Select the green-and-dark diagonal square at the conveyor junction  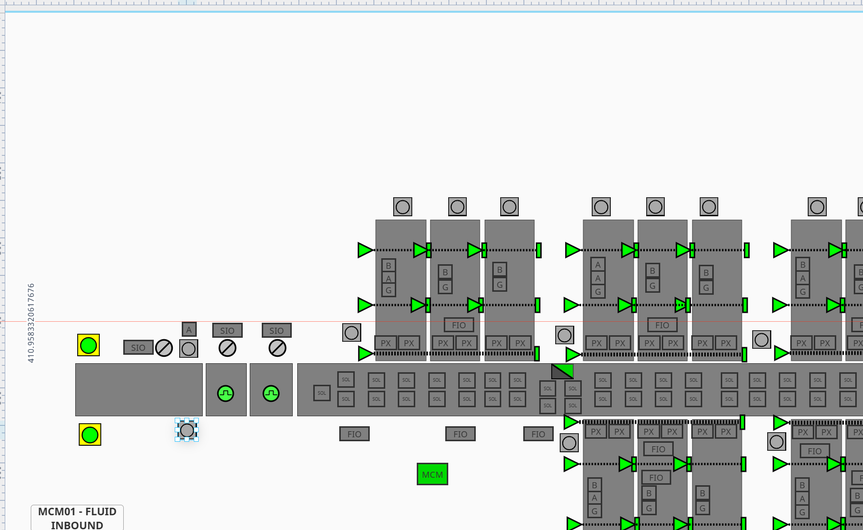[x=562, y=370]
